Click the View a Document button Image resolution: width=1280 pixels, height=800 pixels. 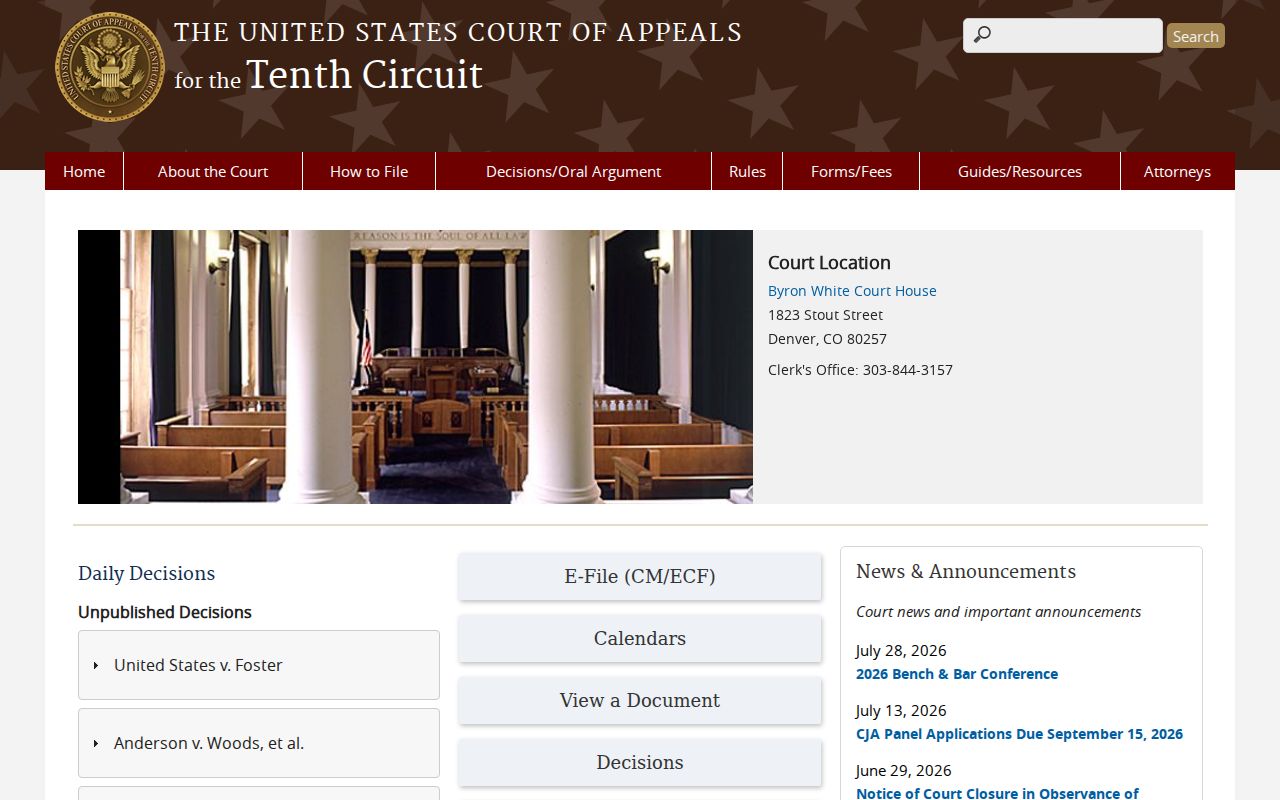point(640,701)
